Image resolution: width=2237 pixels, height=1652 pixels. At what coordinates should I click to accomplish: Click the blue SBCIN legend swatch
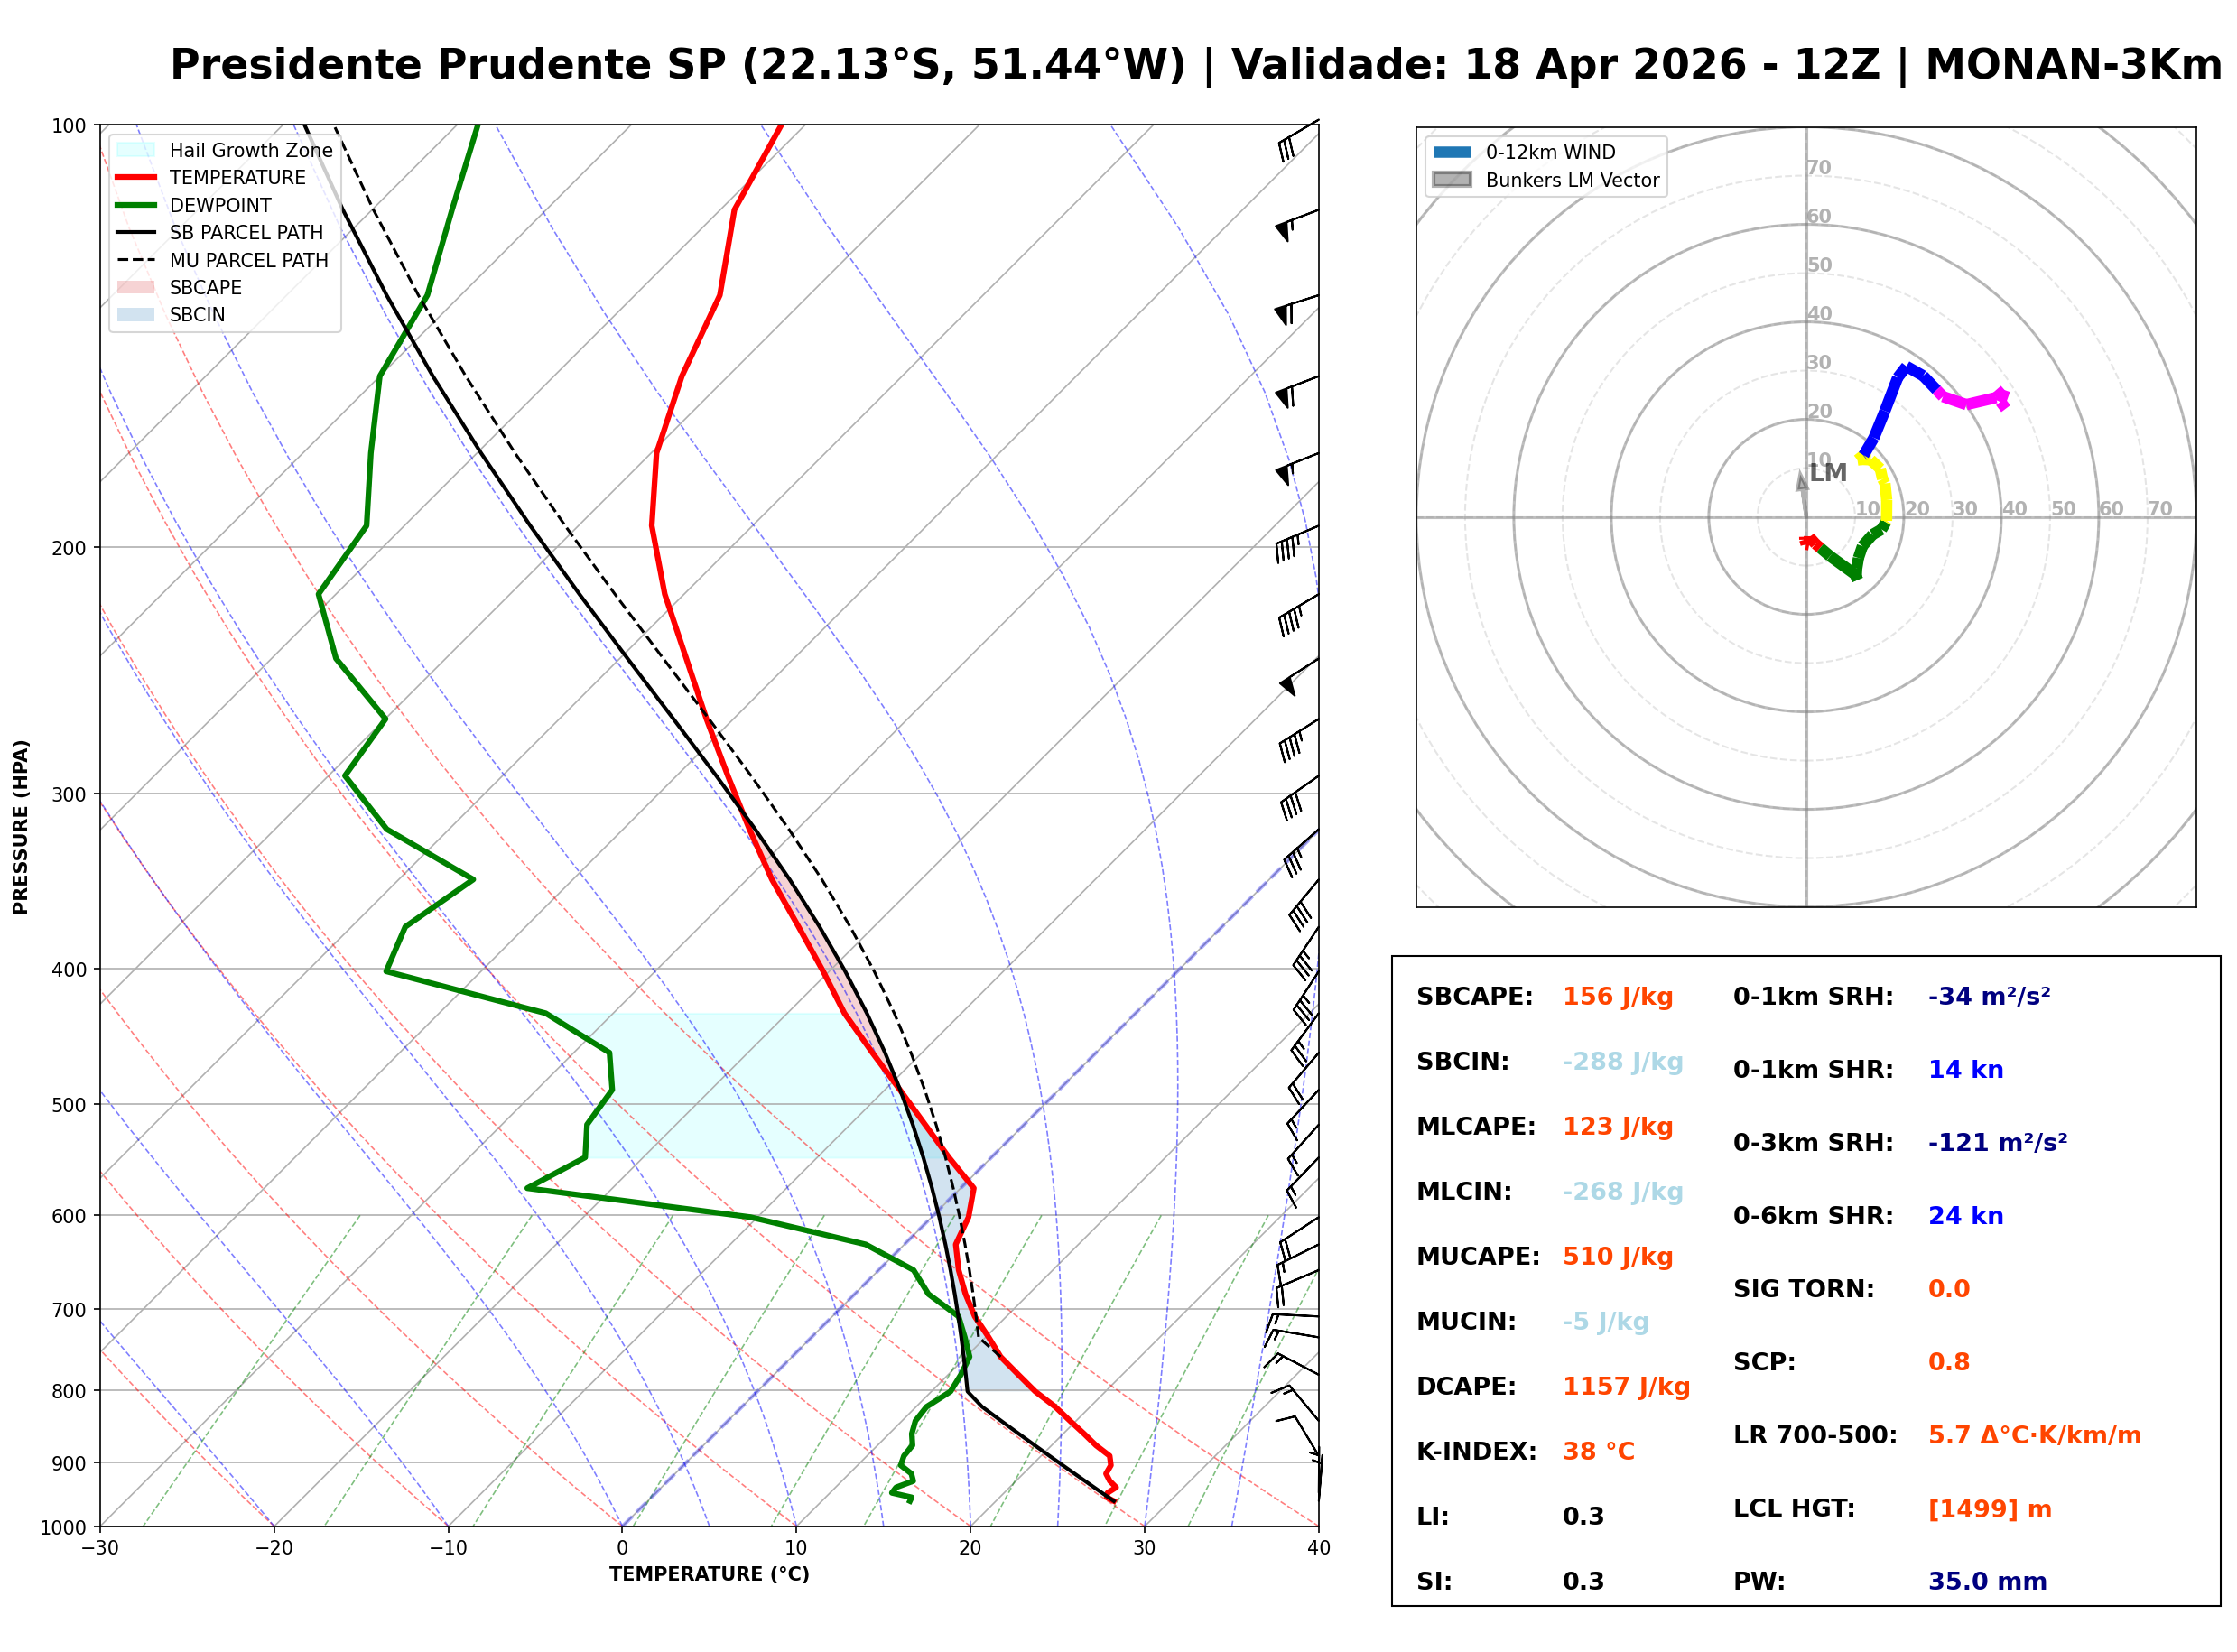point(136,314)
